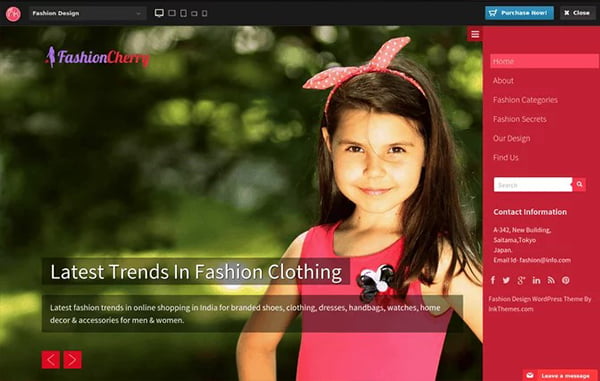Open the RSS feed icon

pos(551,280)
